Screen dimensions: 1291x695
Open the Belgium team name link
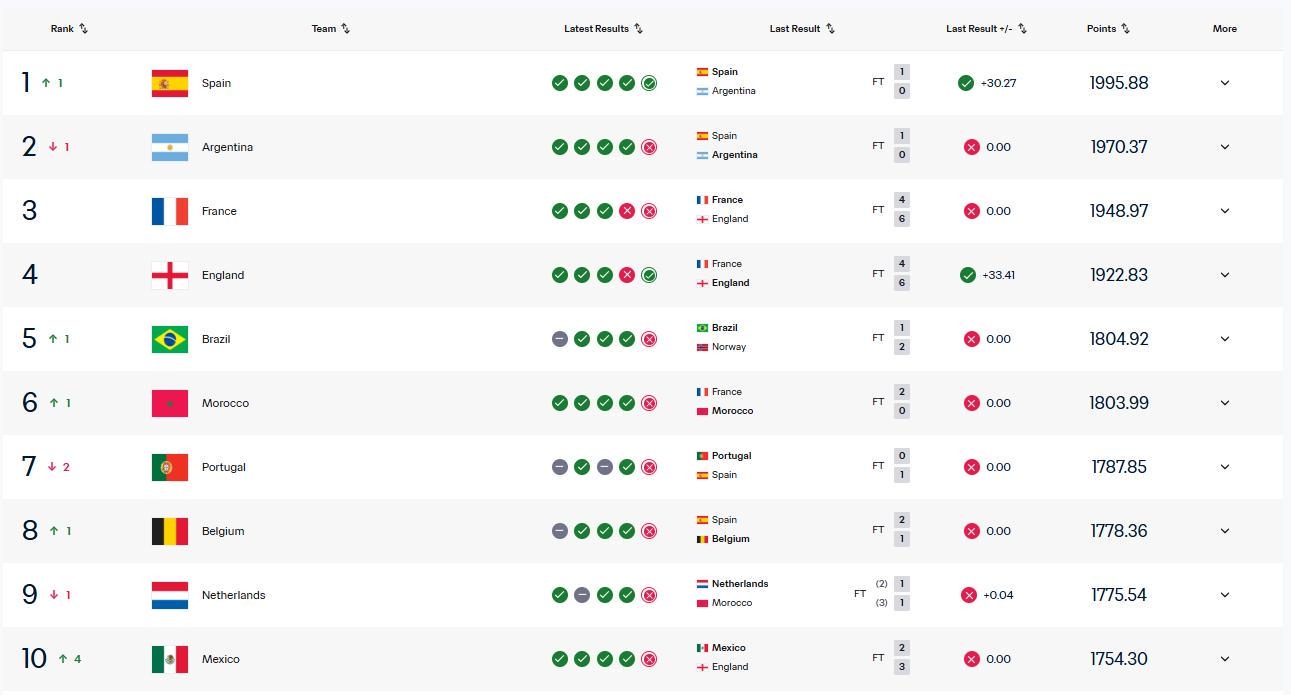223,531
